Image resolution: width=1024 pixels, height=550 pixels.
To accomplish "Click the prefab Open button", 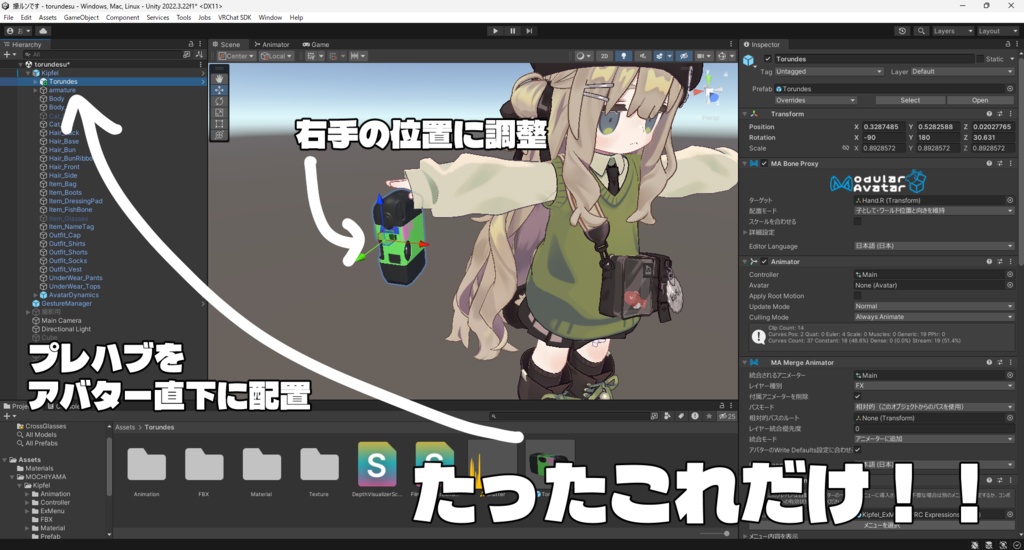I will [980, 100].
